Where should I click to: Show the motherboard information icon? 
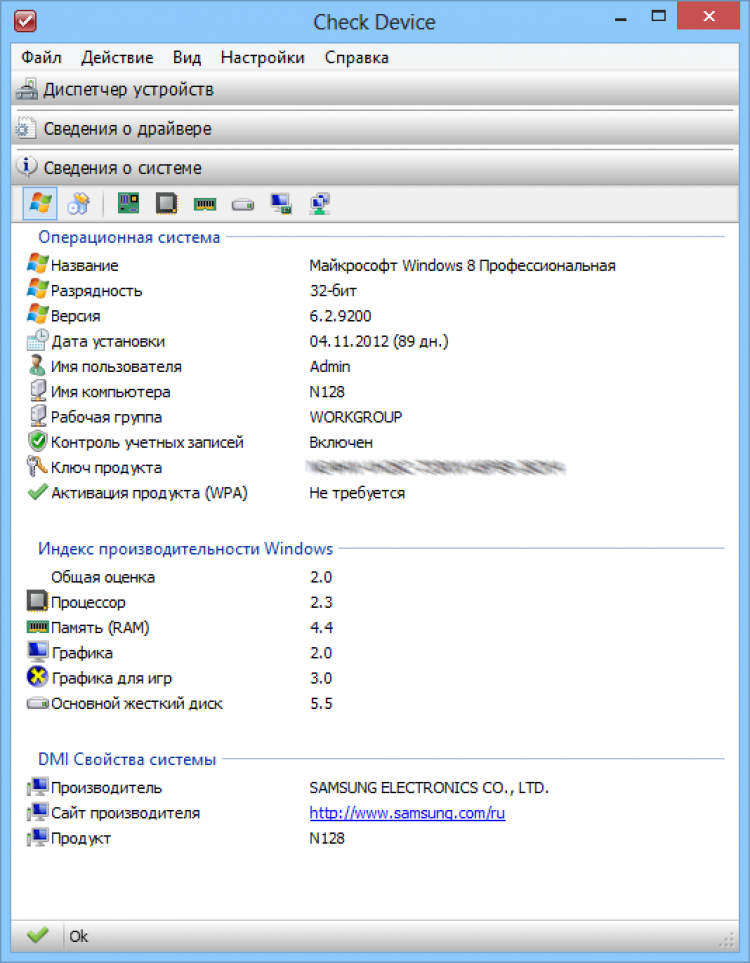tap(128, 203)
